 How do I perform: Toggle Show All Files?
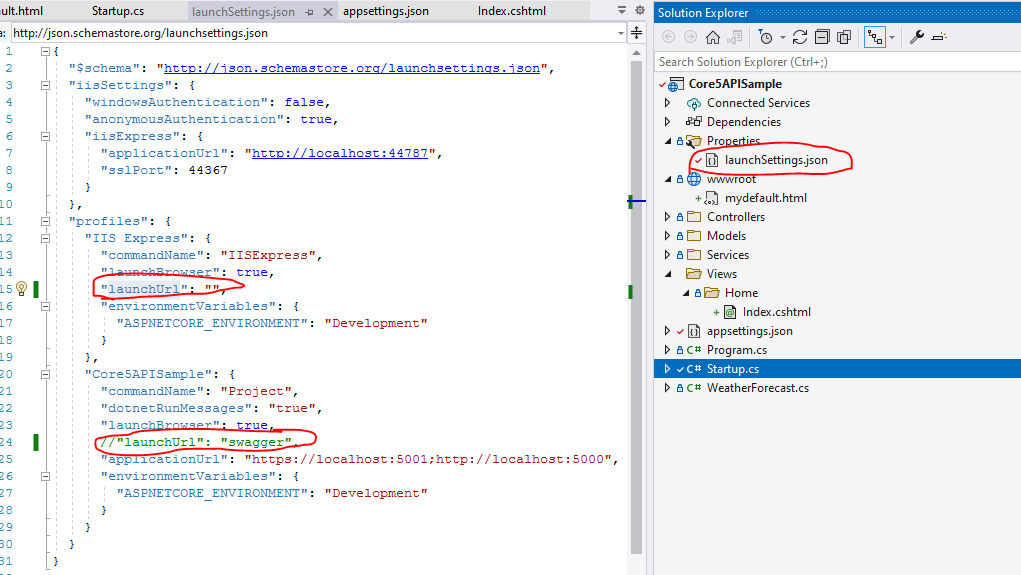point(844,37)
